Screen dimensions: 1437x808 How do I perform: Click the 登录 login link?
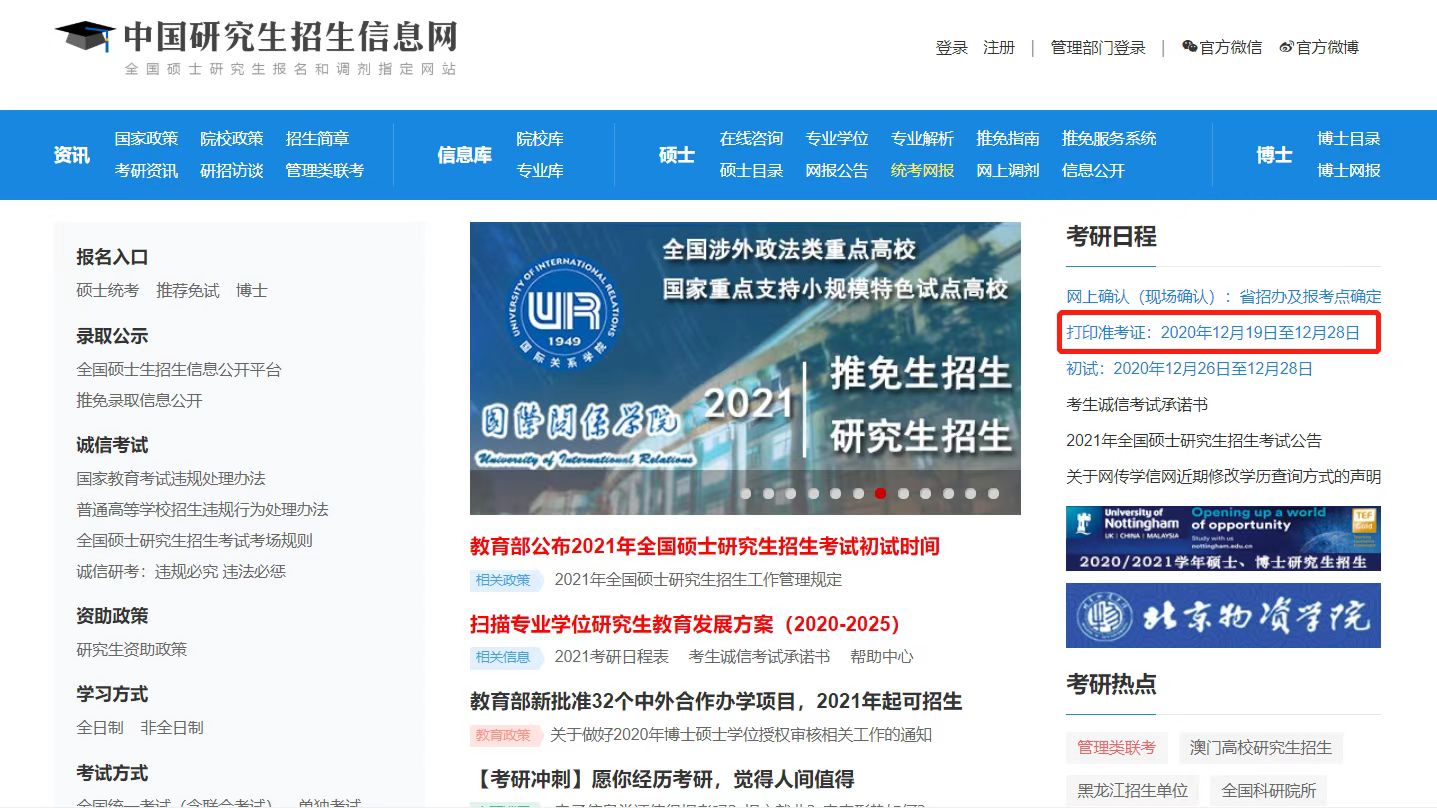951,47
